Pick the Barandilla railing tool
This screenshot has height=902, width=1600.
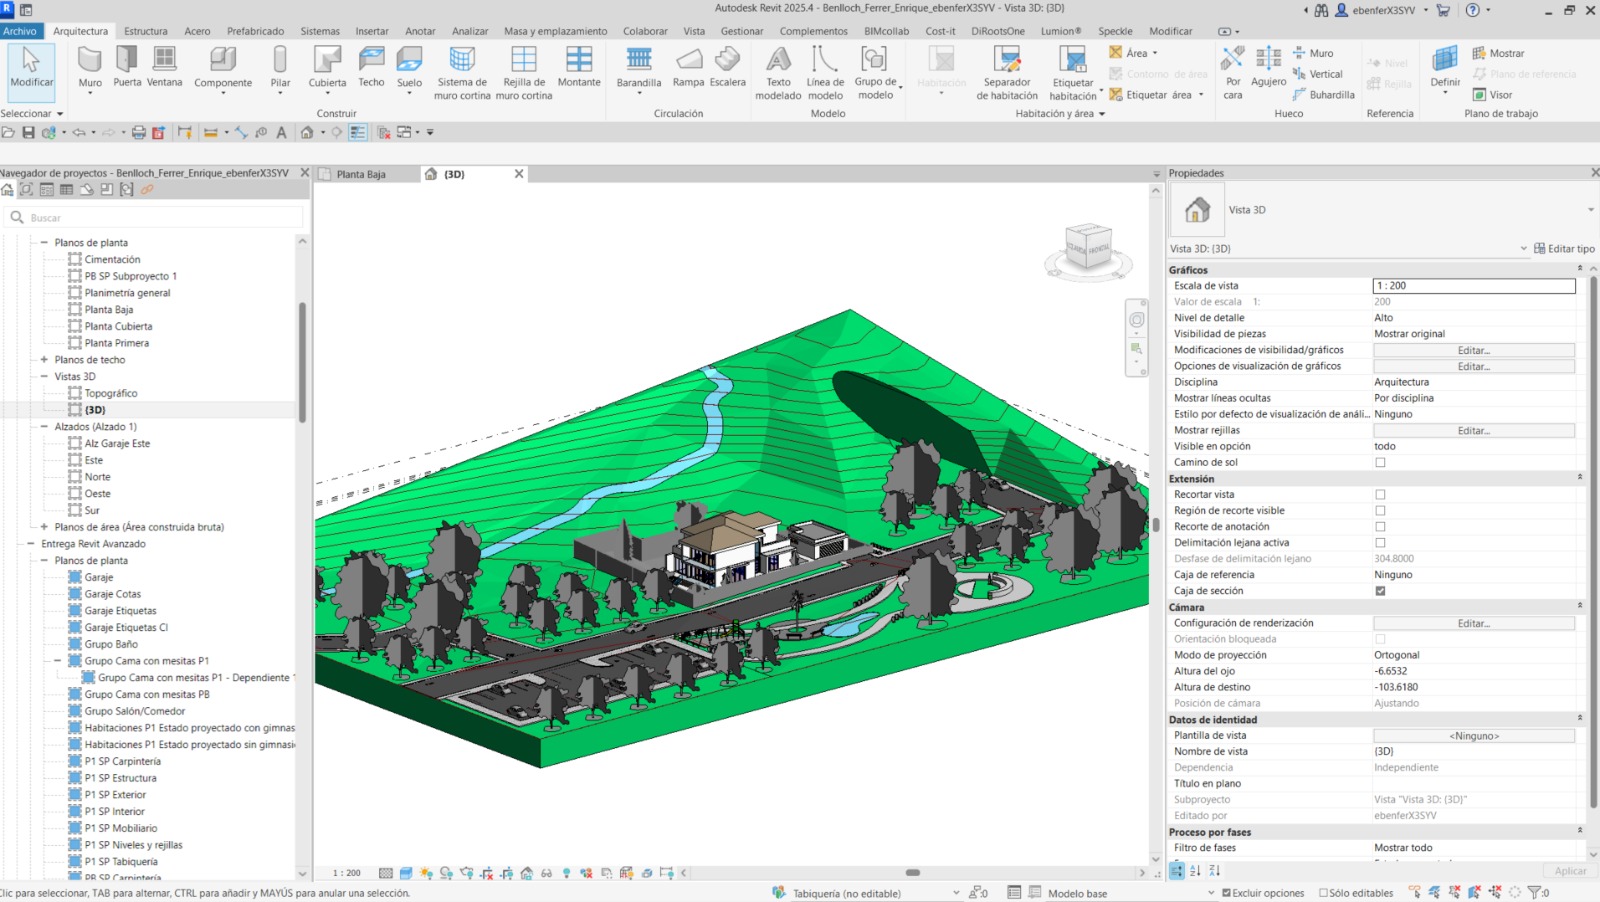pyautogui.click(x=639, y=67)
